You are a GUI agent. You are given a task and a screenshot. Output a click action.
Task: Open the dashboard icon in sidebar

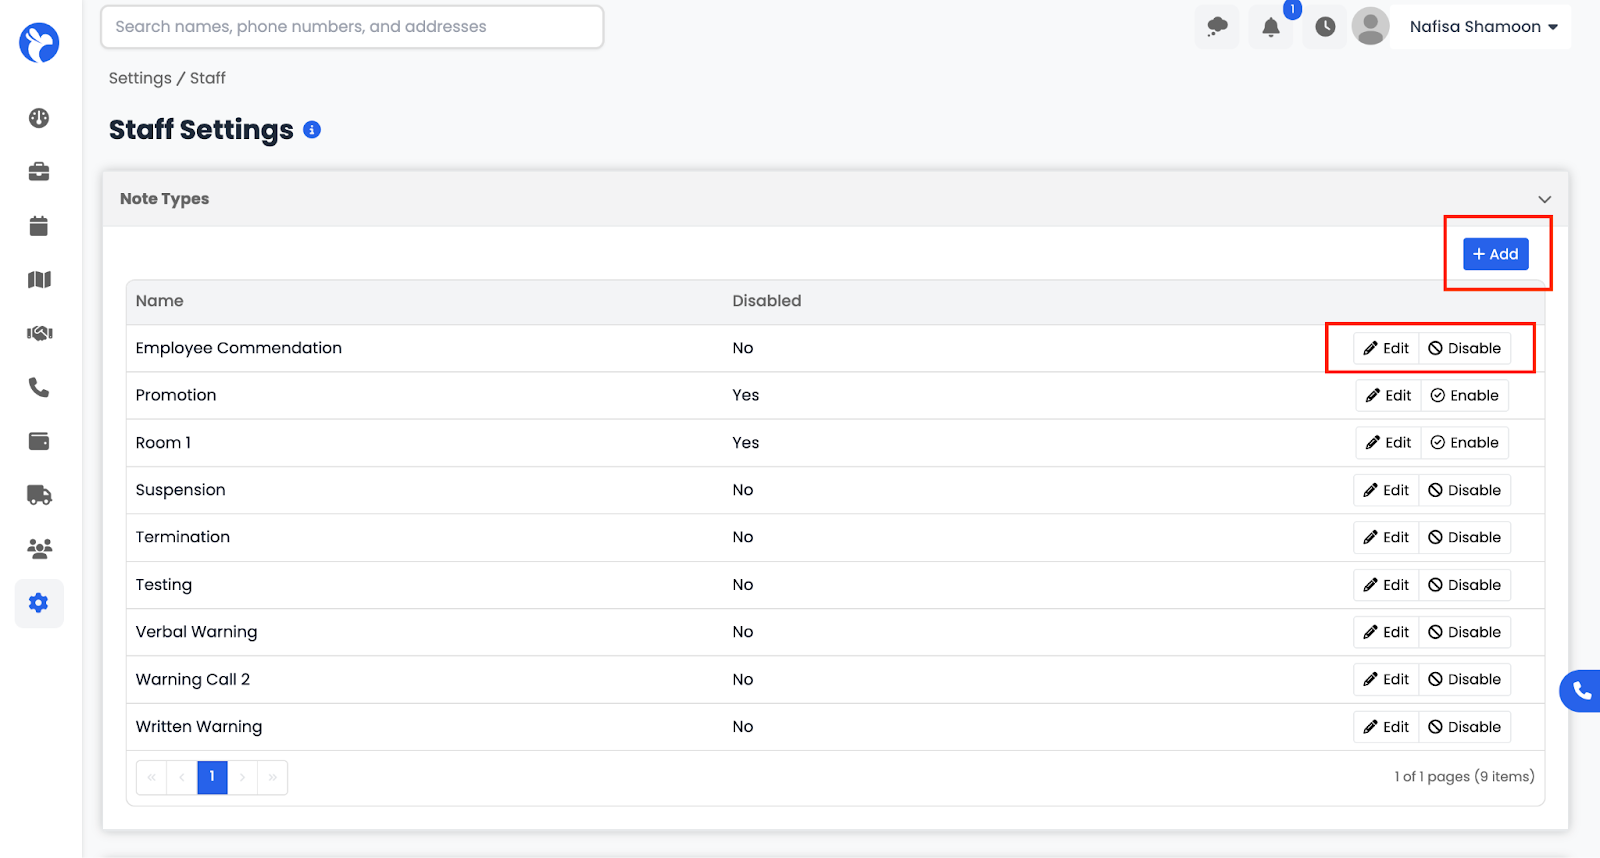click(x=39, y=118)
